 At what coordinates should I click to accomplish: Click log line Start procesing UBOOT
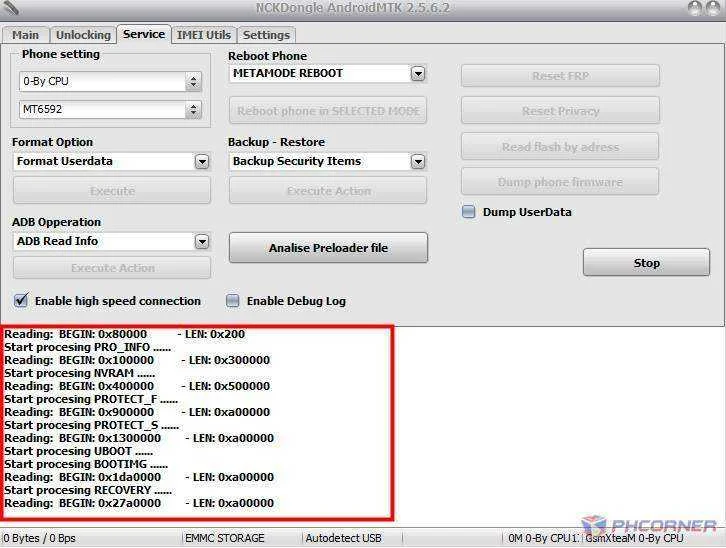[78, 451]
